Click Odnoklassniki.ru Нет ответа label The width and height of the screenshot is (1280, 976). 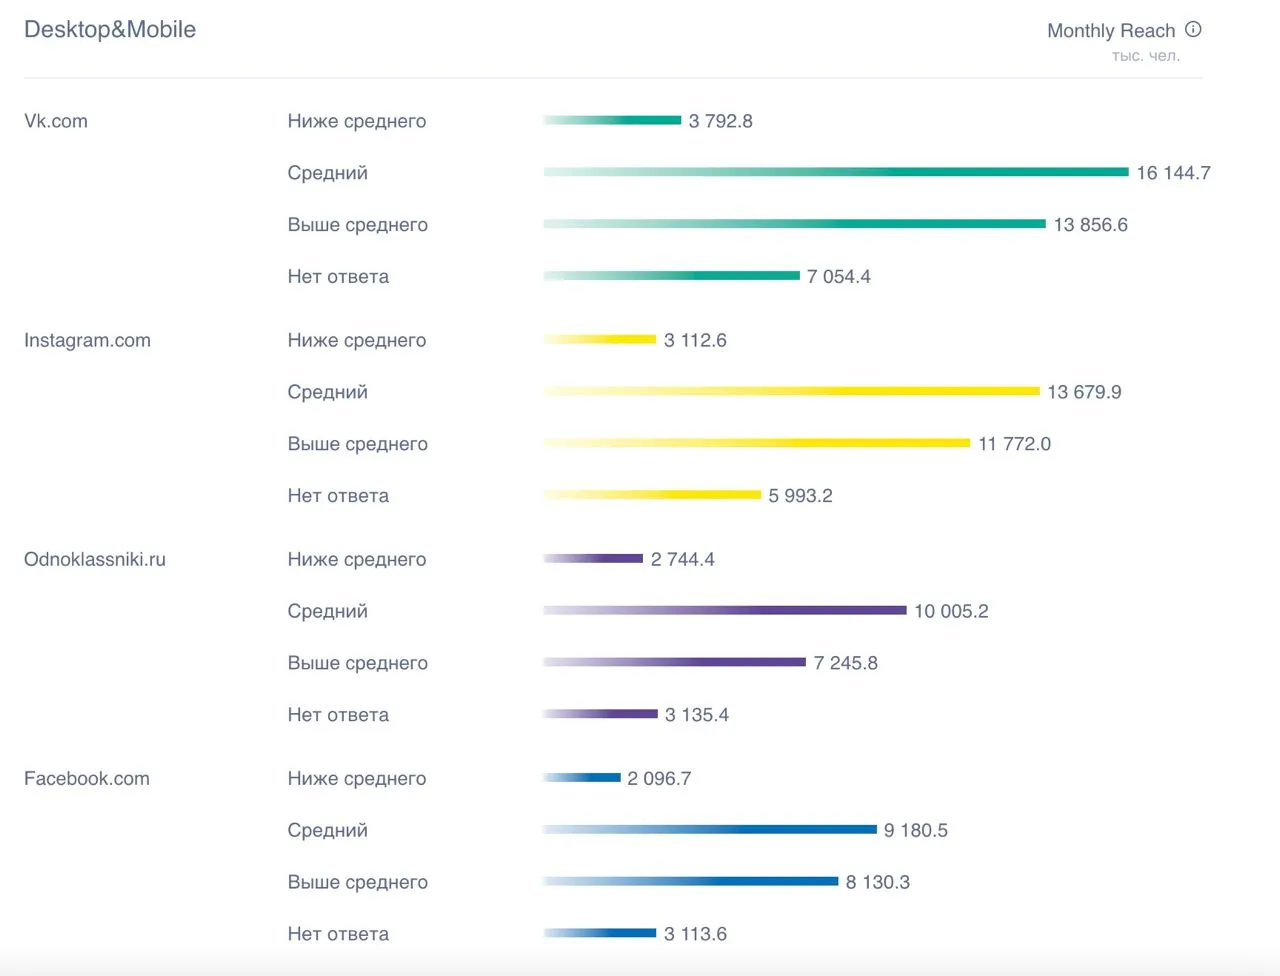click(338, 715)
